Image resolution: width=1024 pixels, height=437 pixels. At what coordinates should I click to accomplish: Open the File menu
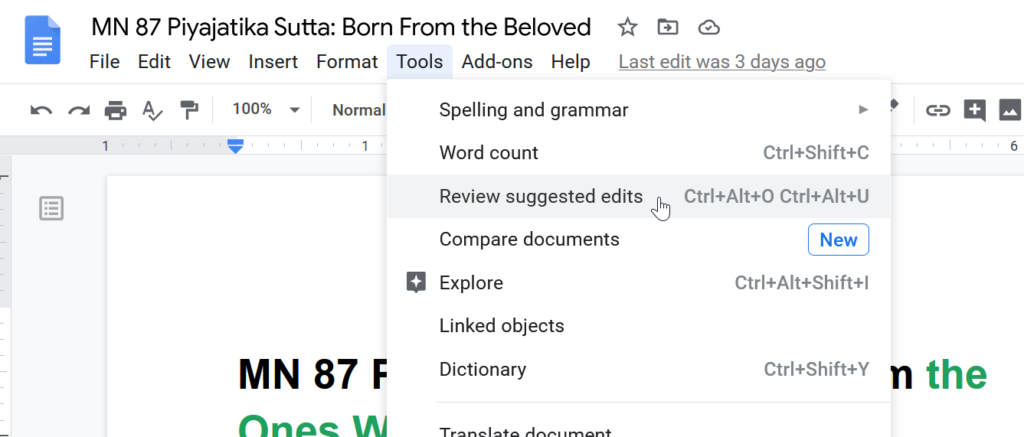tap(104, 62)
